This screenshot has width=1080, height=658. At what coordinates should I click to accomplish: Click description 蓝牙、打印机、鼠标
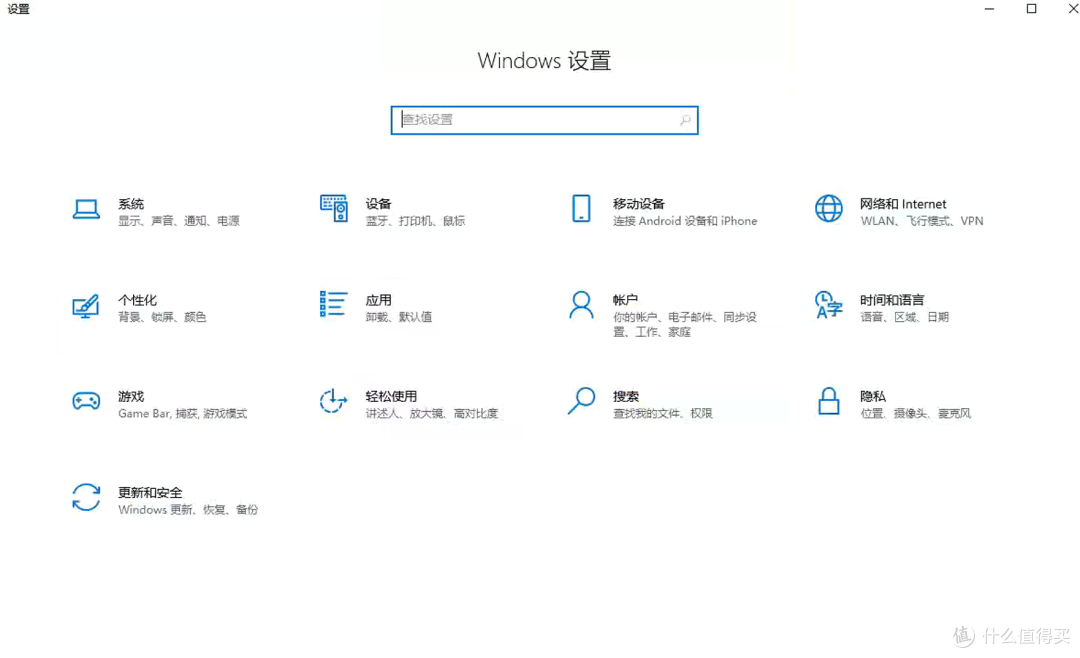tap(415, 221)
